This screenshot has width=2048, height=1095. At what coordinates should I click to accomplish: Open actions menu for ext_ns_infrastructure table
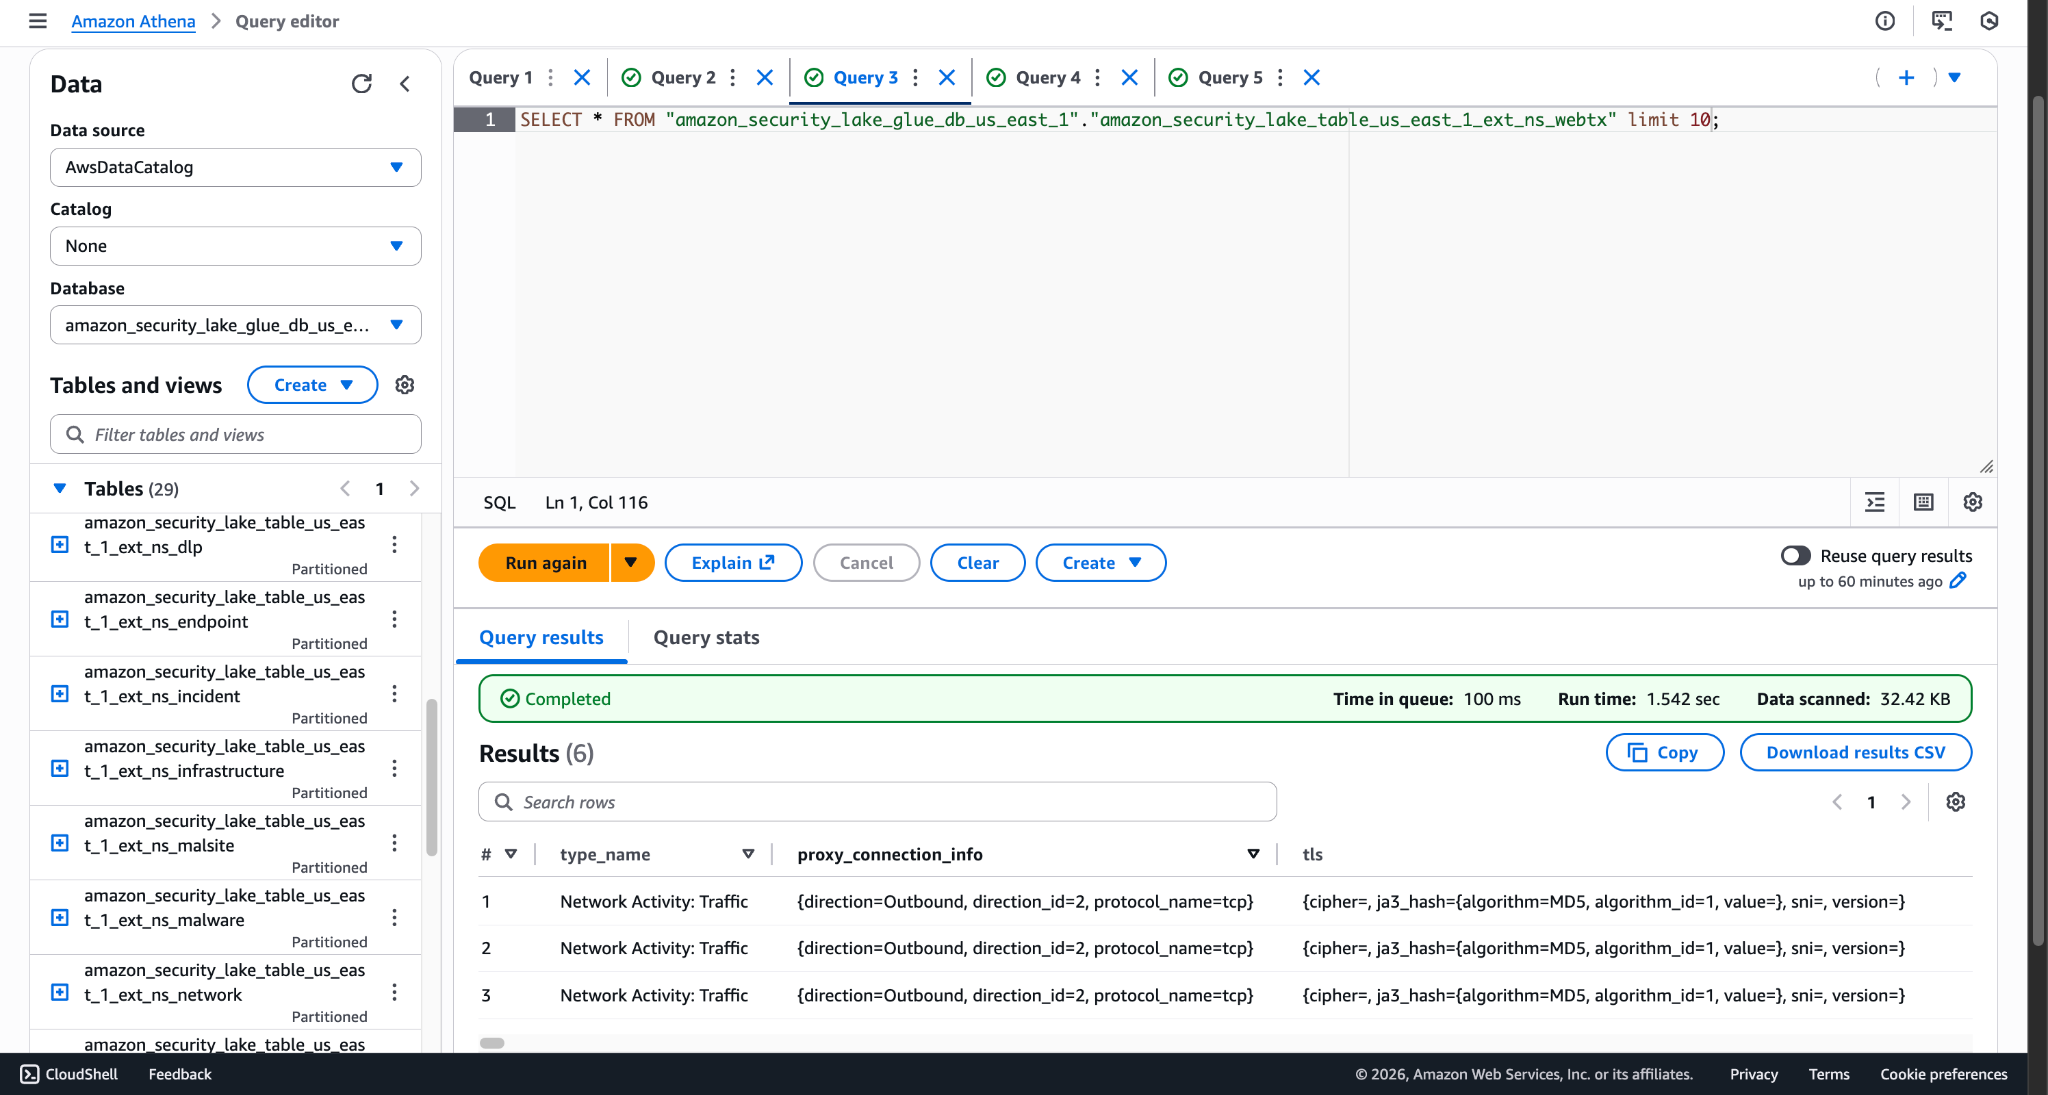pyautogui.click(x=395, y=768)
